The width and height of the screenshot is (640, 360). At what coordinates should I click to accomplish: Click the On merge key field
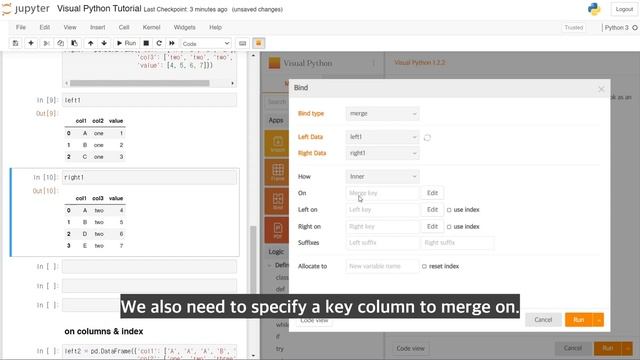(x=382, y=193)
